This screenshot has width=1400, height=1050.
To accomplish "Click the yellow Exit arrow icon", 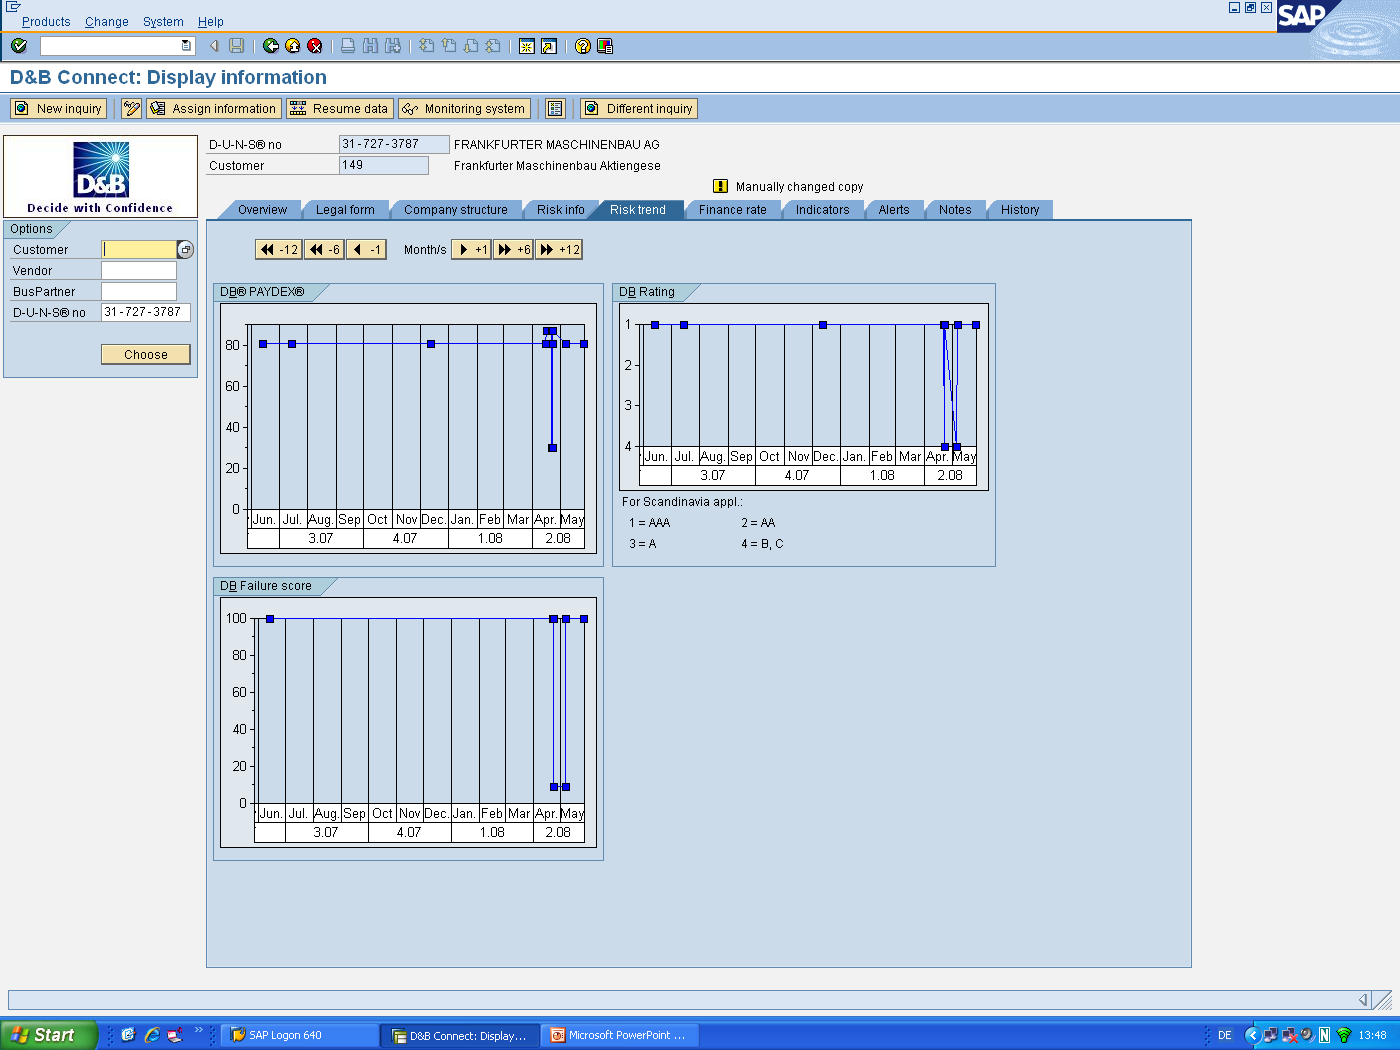I will coord(293,46).
